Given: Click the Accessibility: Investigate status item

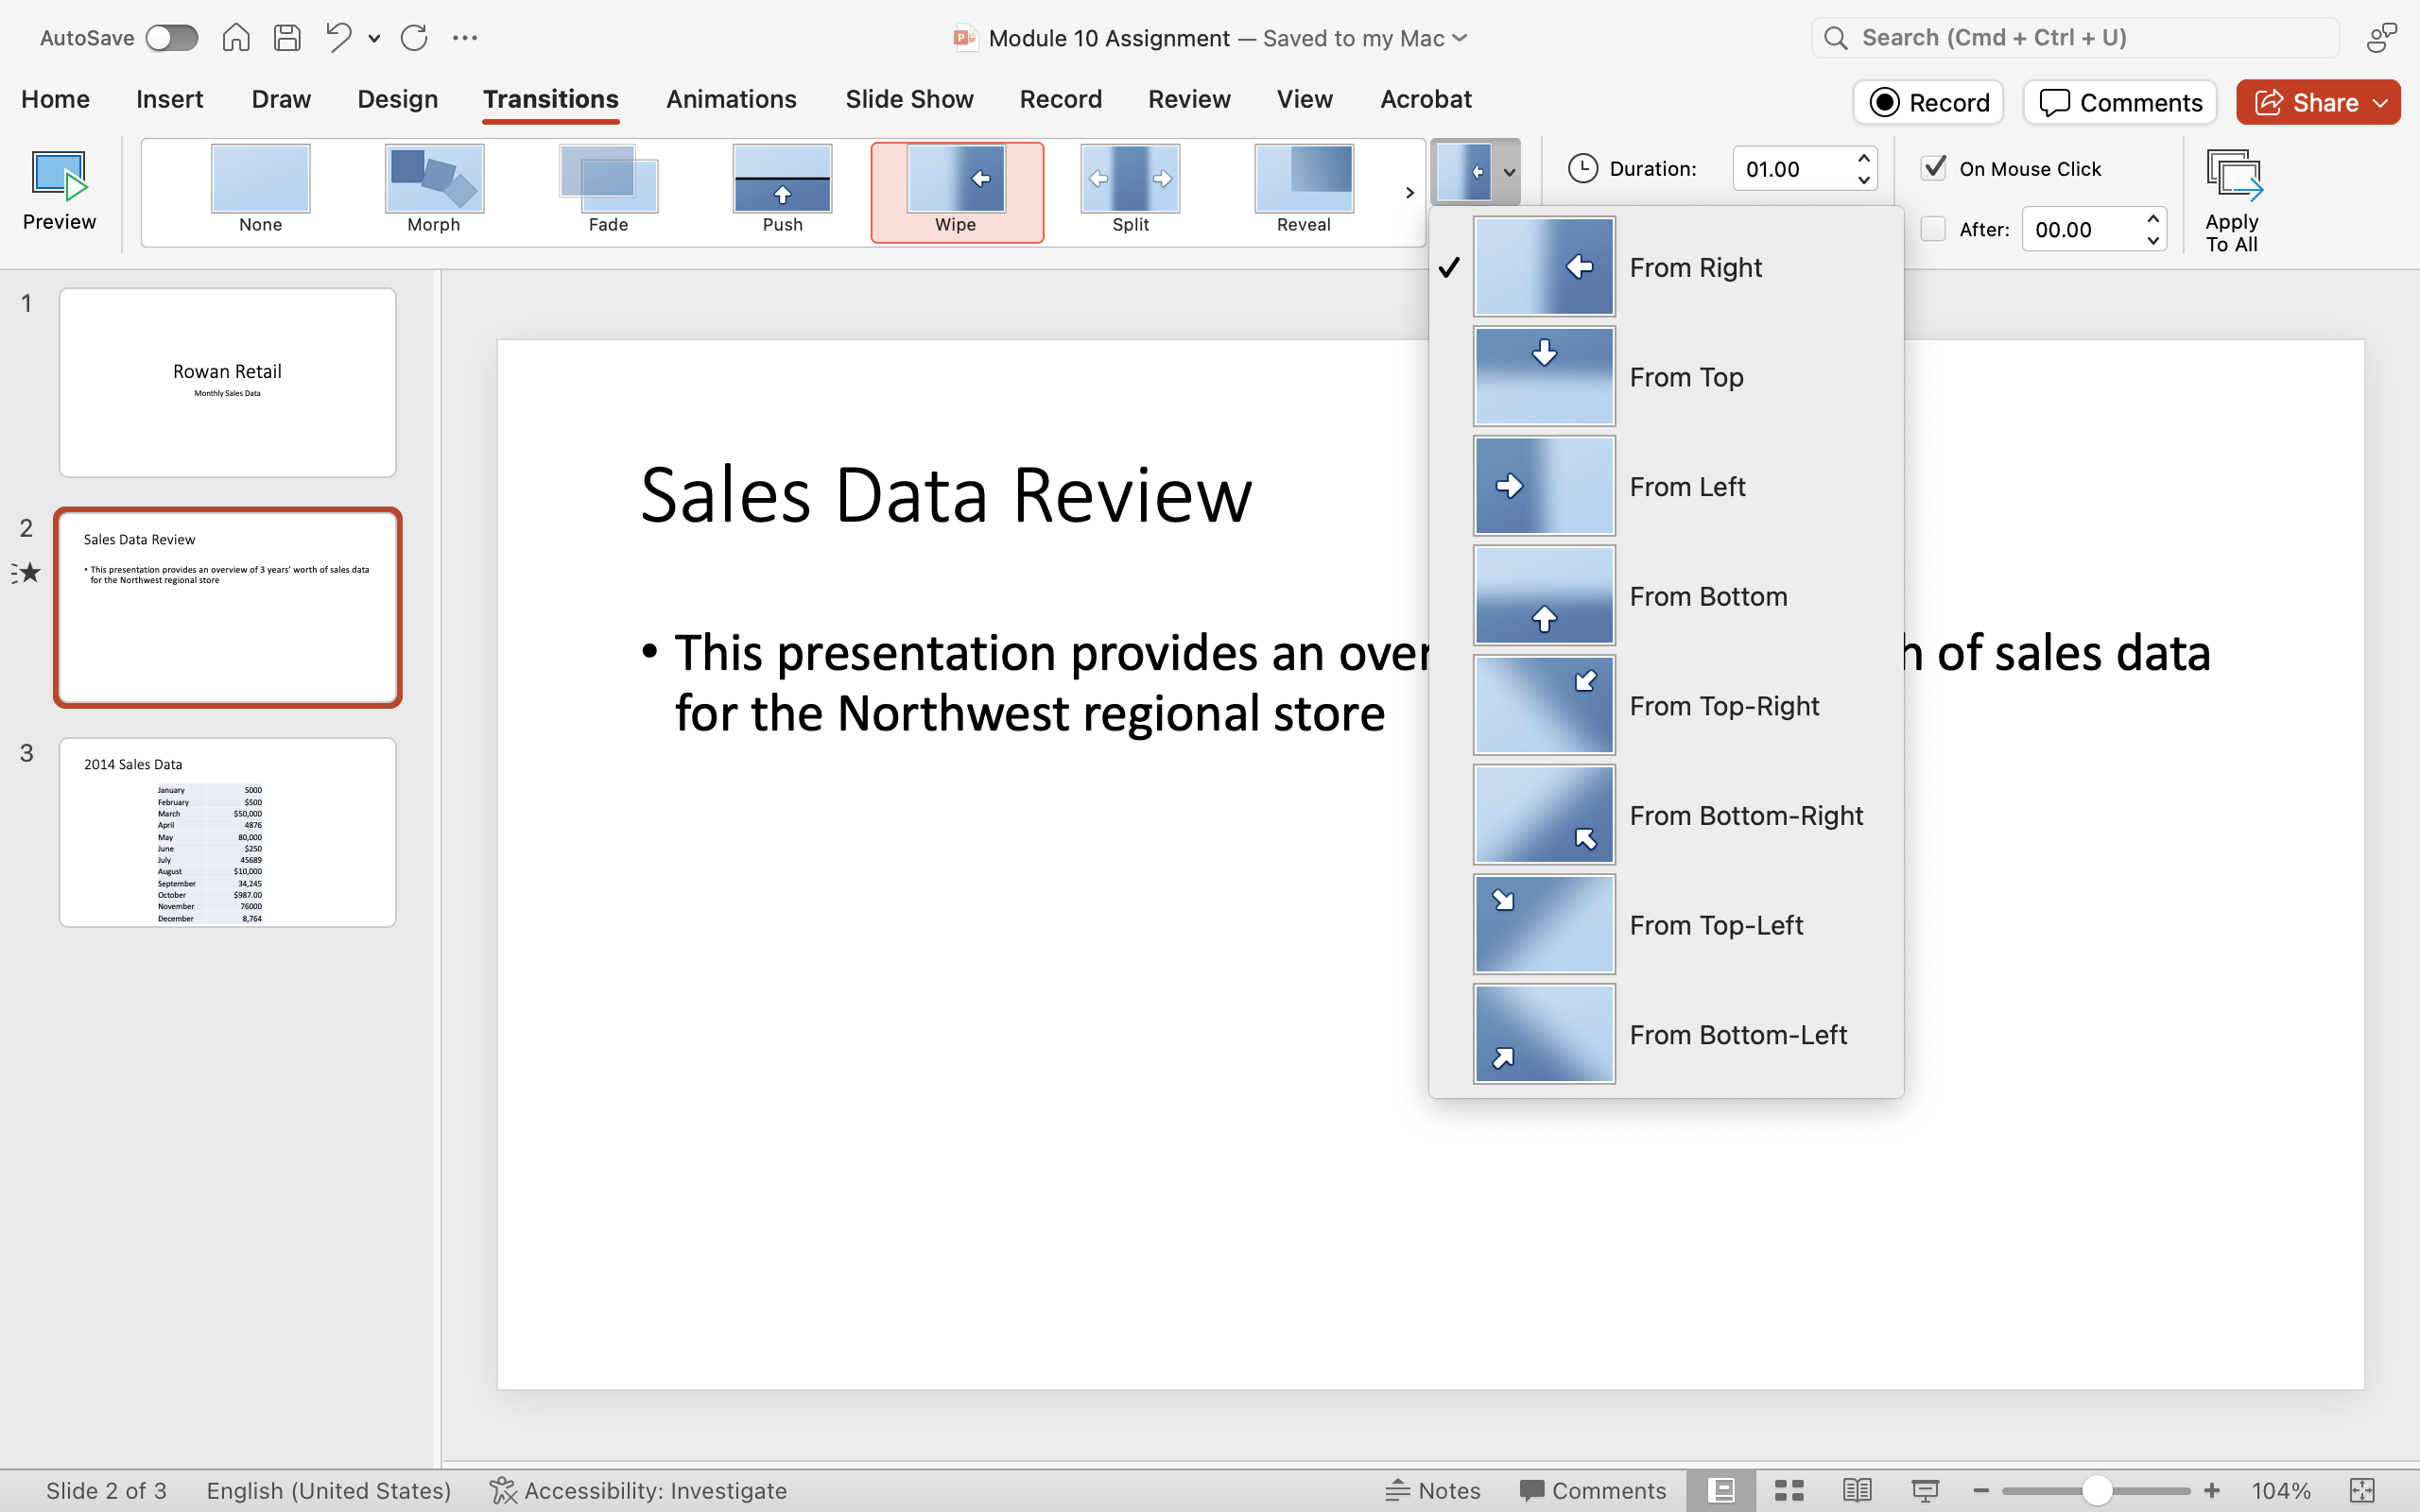Looking at the screenshot, I should (638, 1490).
